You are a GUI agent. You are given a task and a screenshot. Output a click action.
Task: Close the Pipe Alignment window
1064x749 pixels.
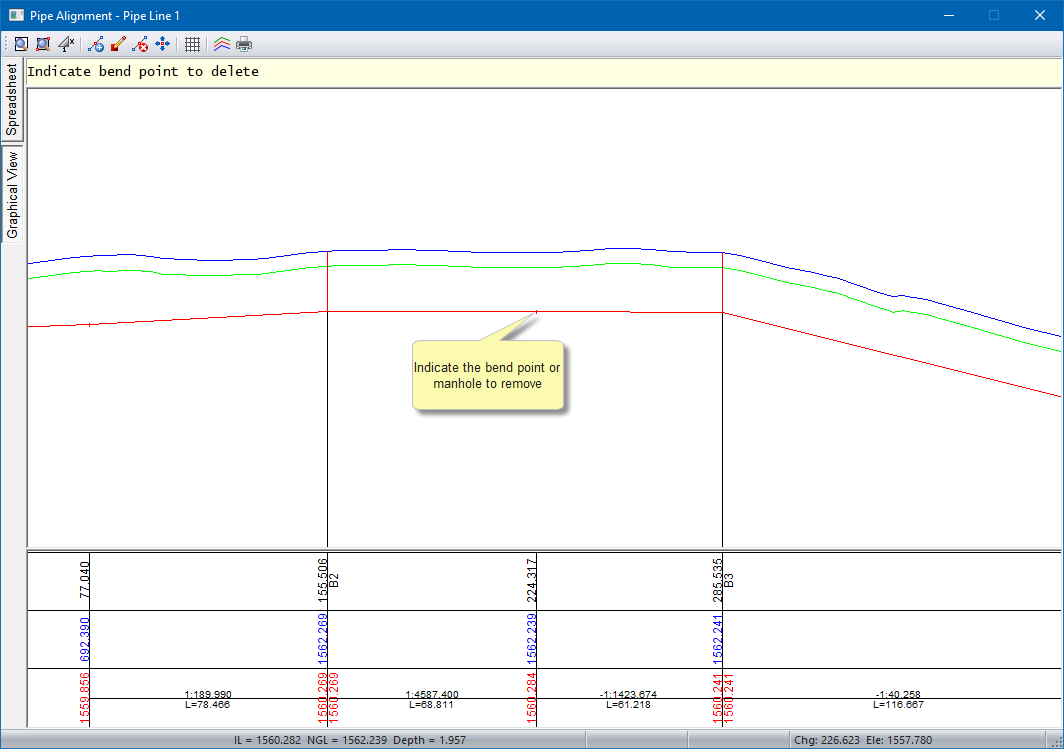(x=1040, y=15)
